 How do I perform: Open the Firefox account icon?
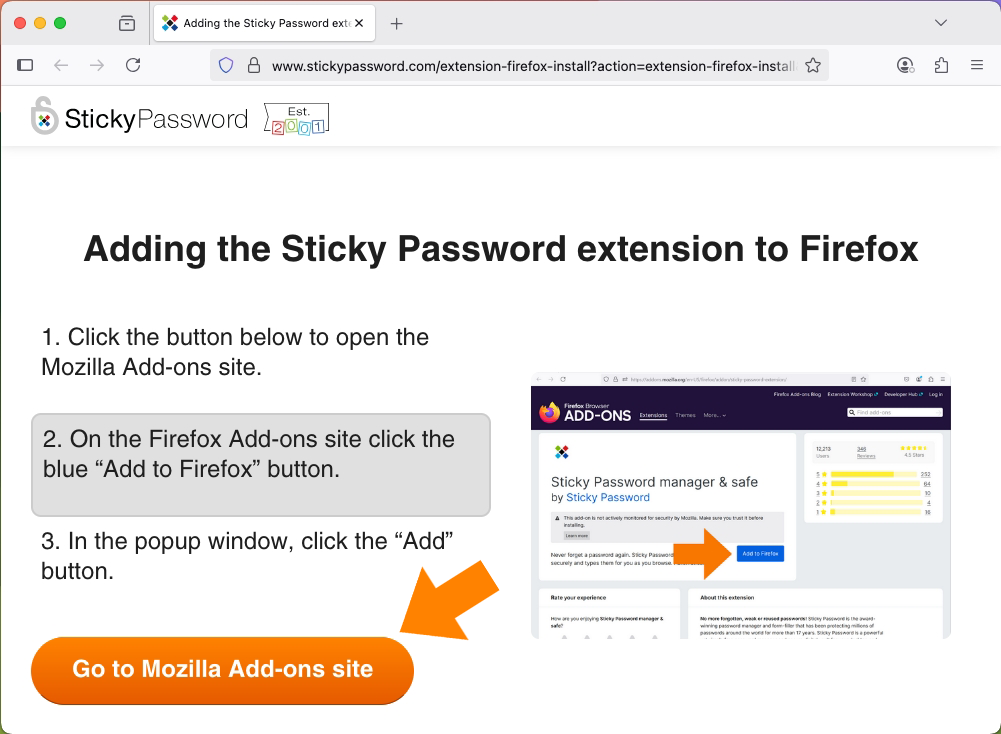tap(905, 65)
